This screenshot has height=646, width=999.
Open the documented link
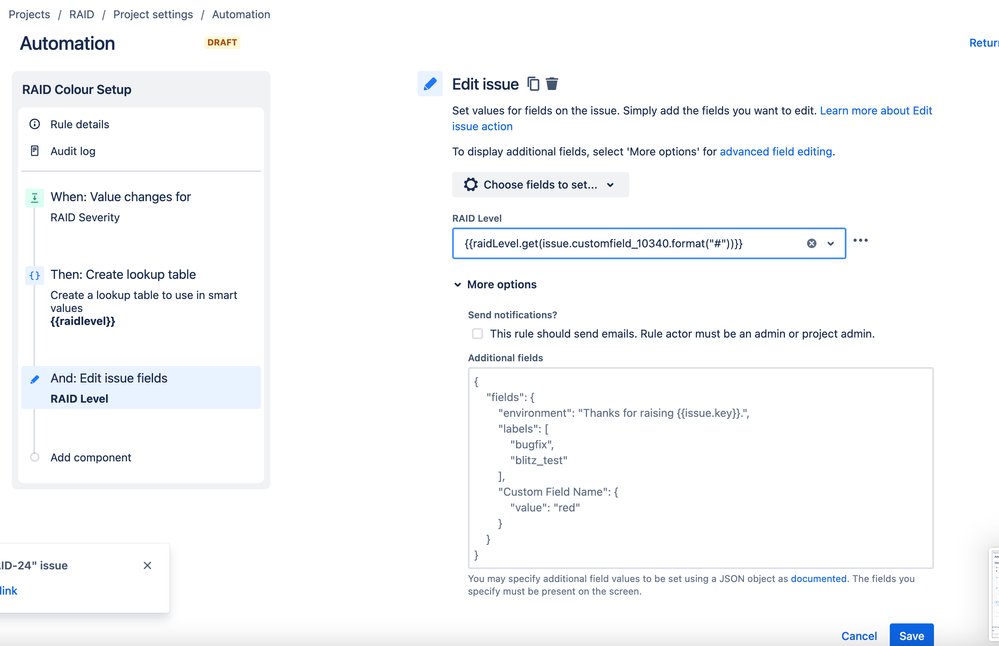(x=819, y=578)
